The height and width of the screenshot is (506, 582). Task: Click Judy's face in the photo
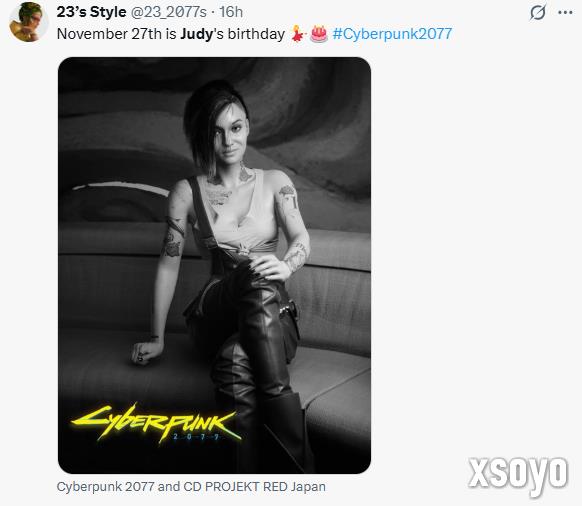click(x=231, y=134)
